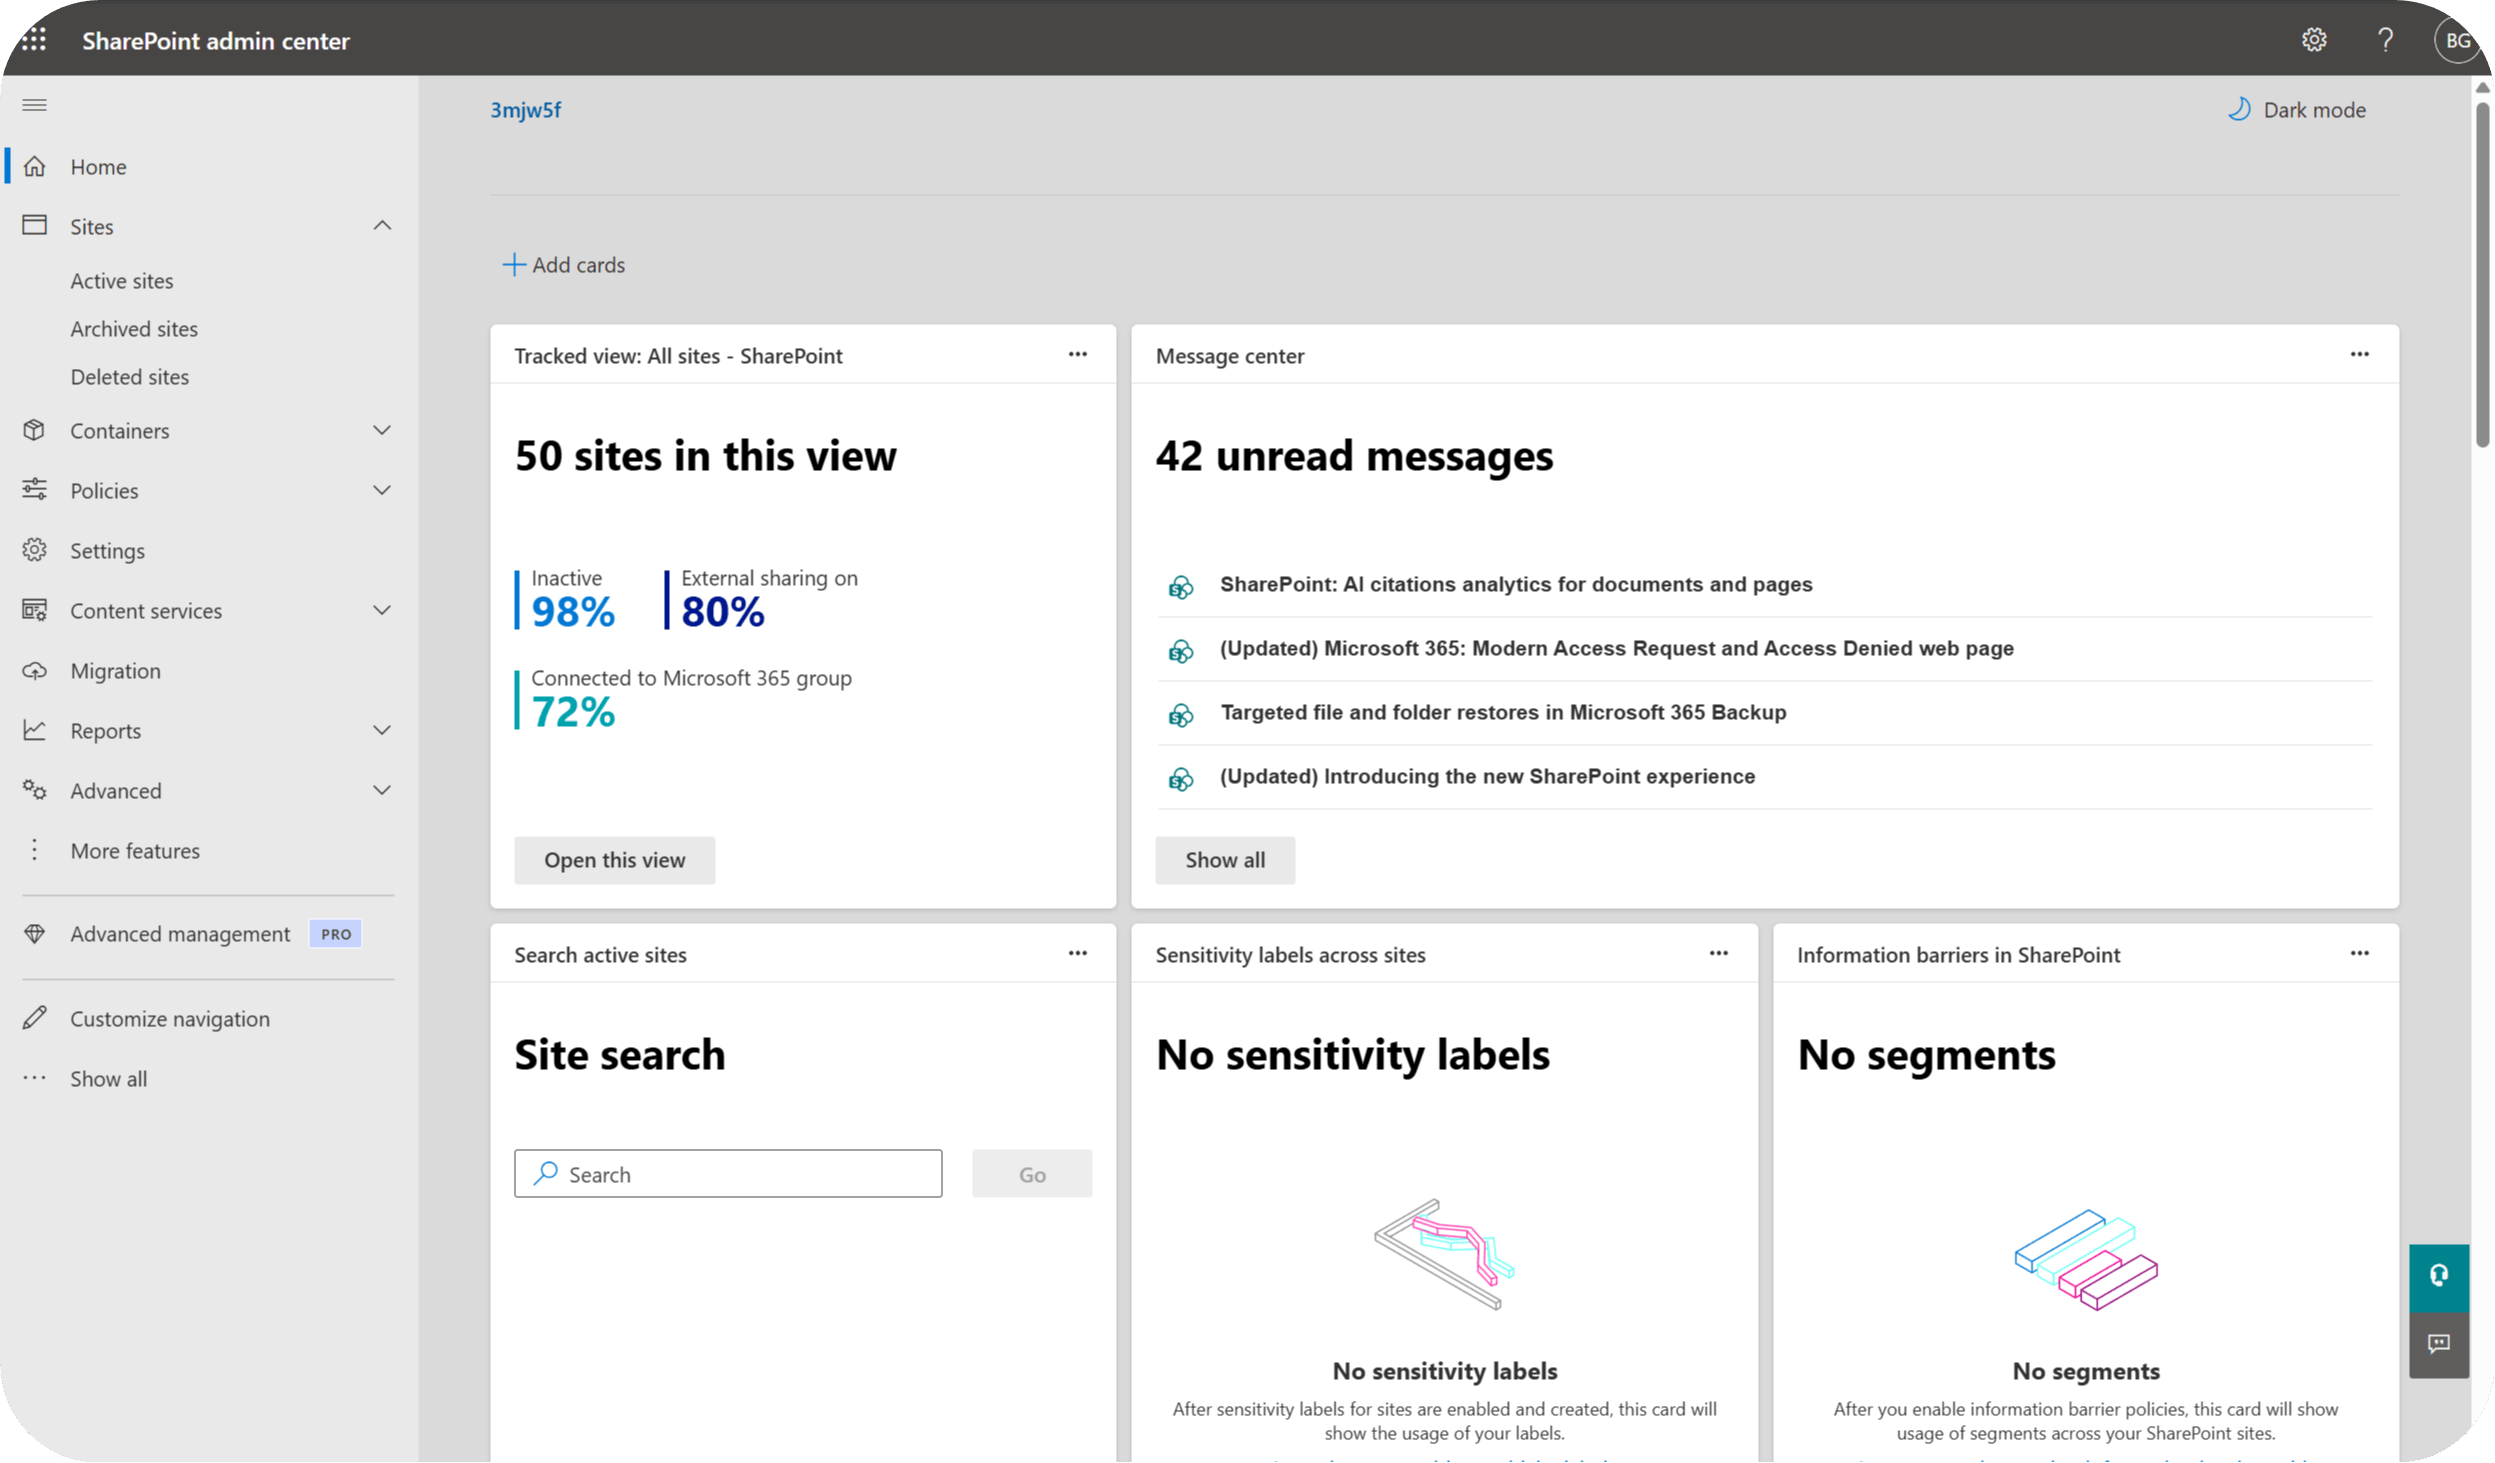Viewport: 2495px width, 1463px height.
Task: Collapse the navigation with the hamburger icon
Action: pos(33,104)
